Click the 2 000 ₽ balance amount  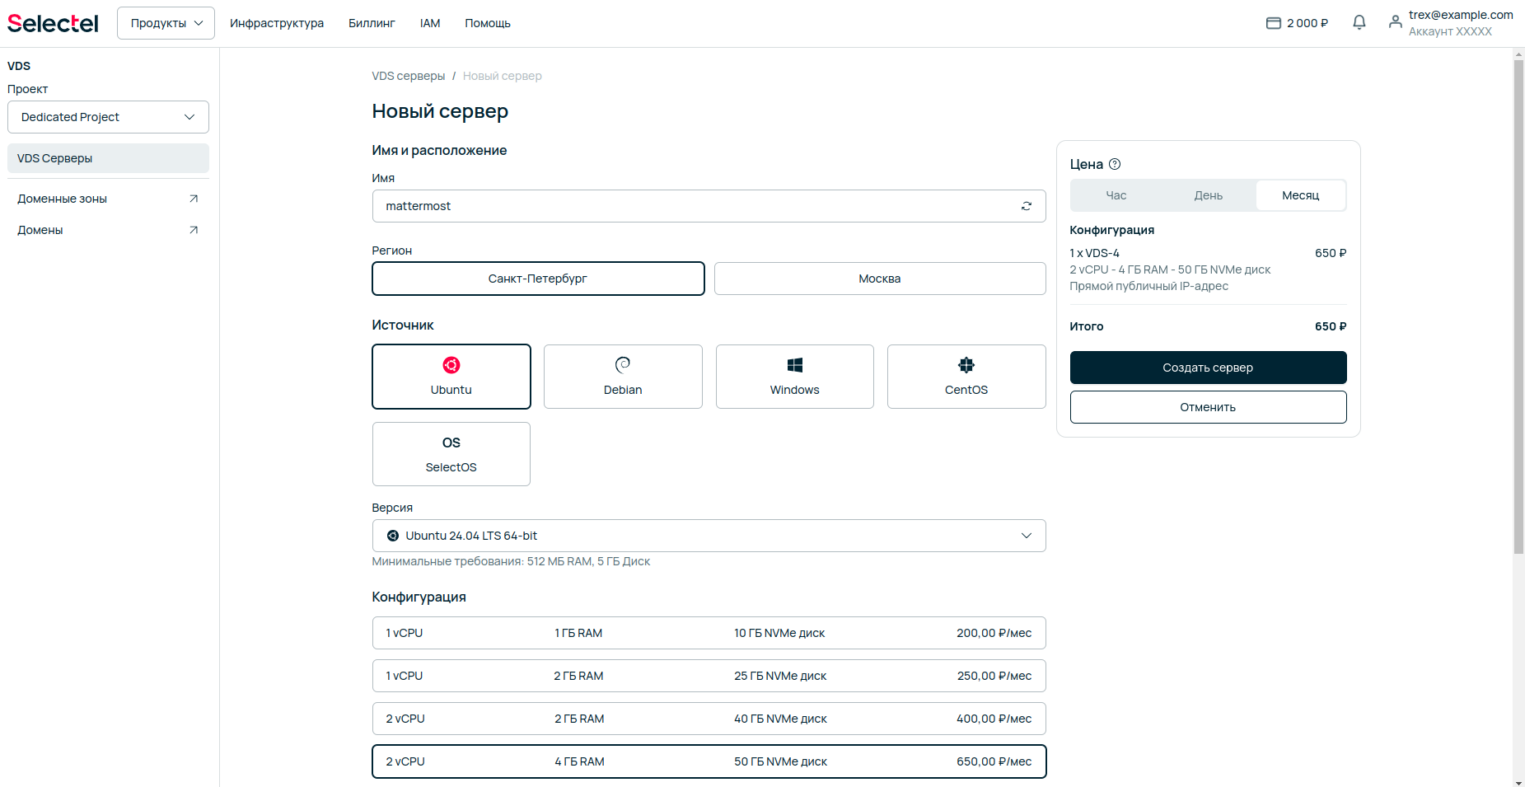(1307, 23)
